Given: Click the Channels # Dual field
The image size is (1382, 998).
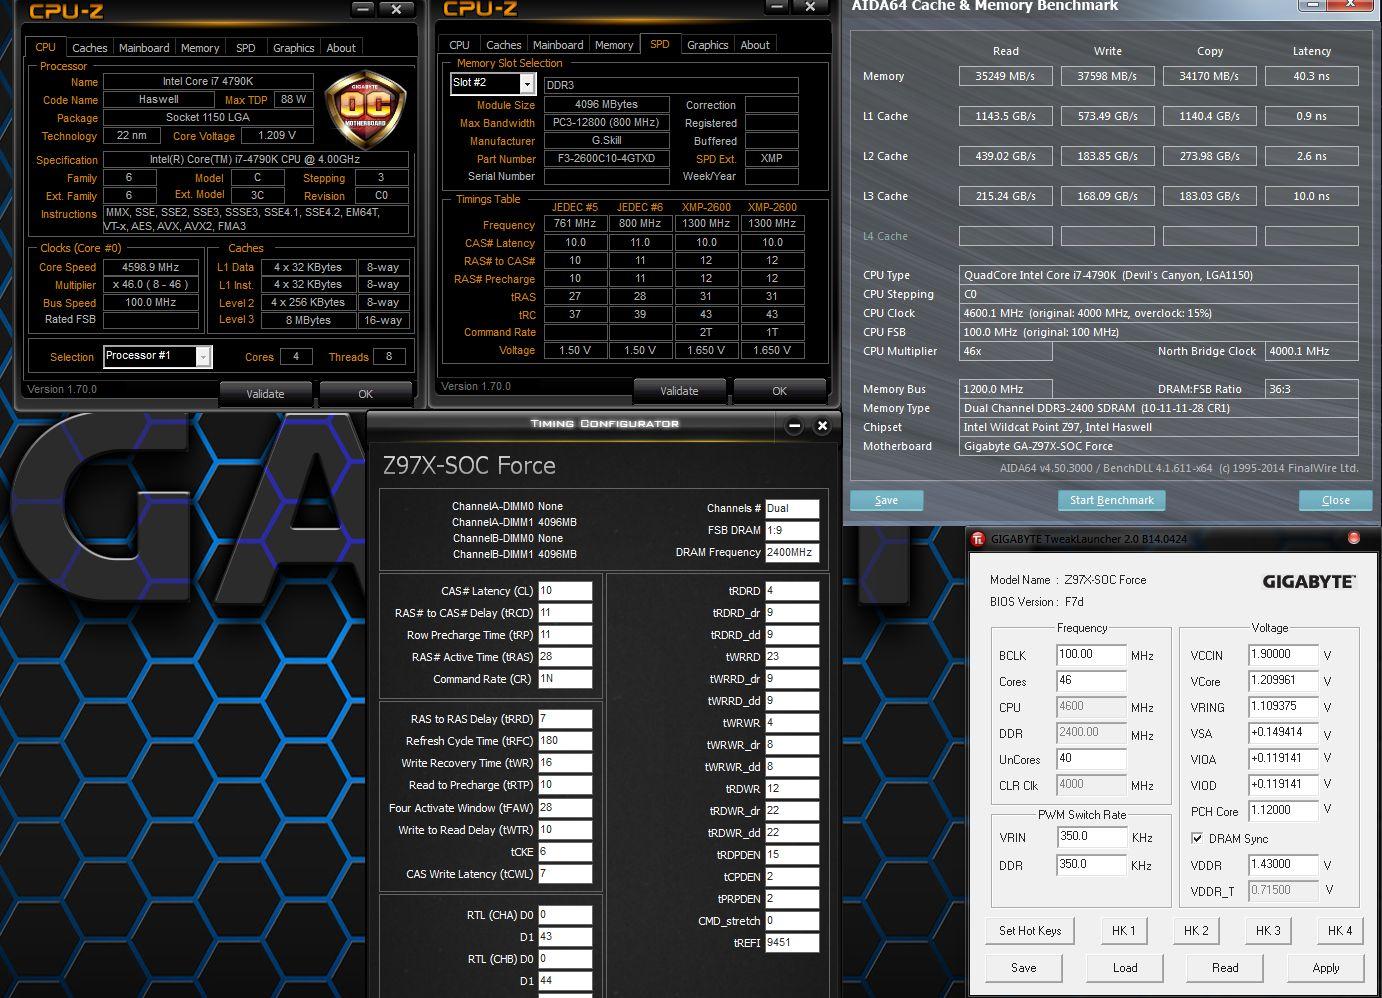Looking at the screenshot, I should tap(792, 508).
